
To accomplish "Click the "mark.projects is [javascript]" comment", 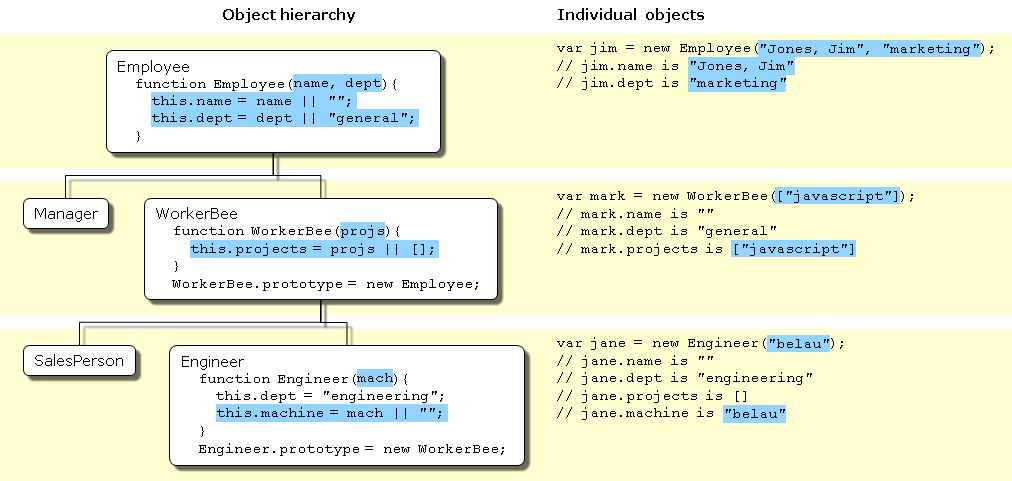I will [706, 249].
